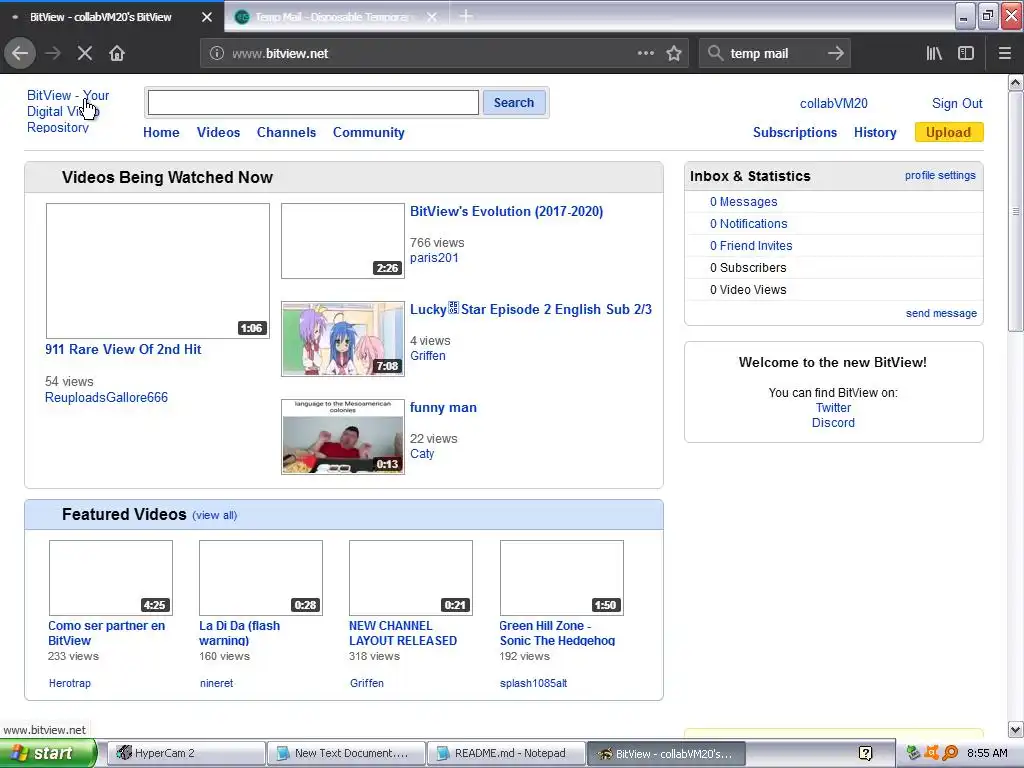Open a new tab with plus button
The image size is (1024, 768).
point(466,16)
